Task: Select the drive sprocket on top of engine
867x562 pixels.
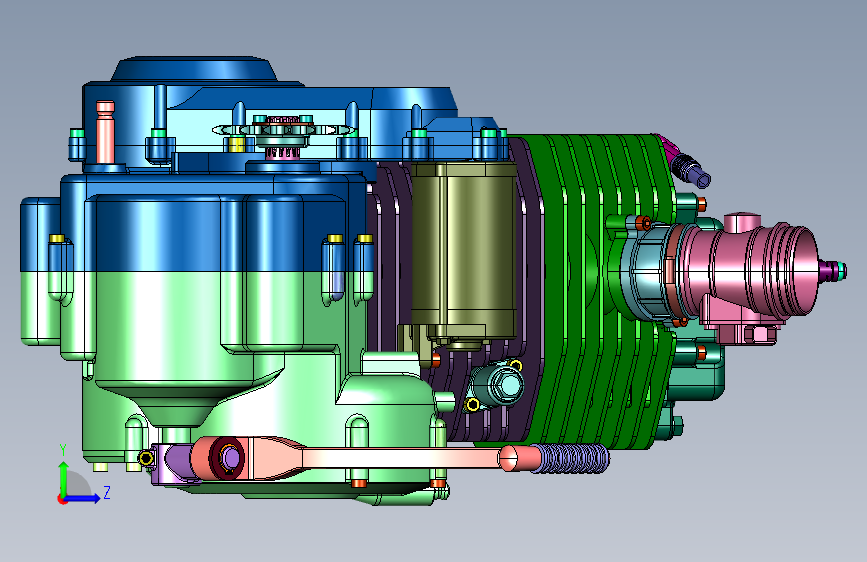Action: tap(285, 130)
